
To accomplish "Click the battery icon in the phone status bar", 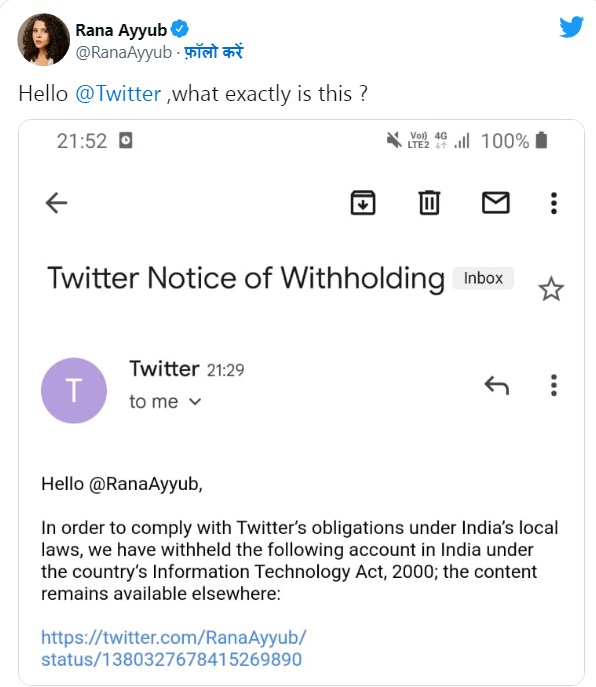I will tap(542, 140).
